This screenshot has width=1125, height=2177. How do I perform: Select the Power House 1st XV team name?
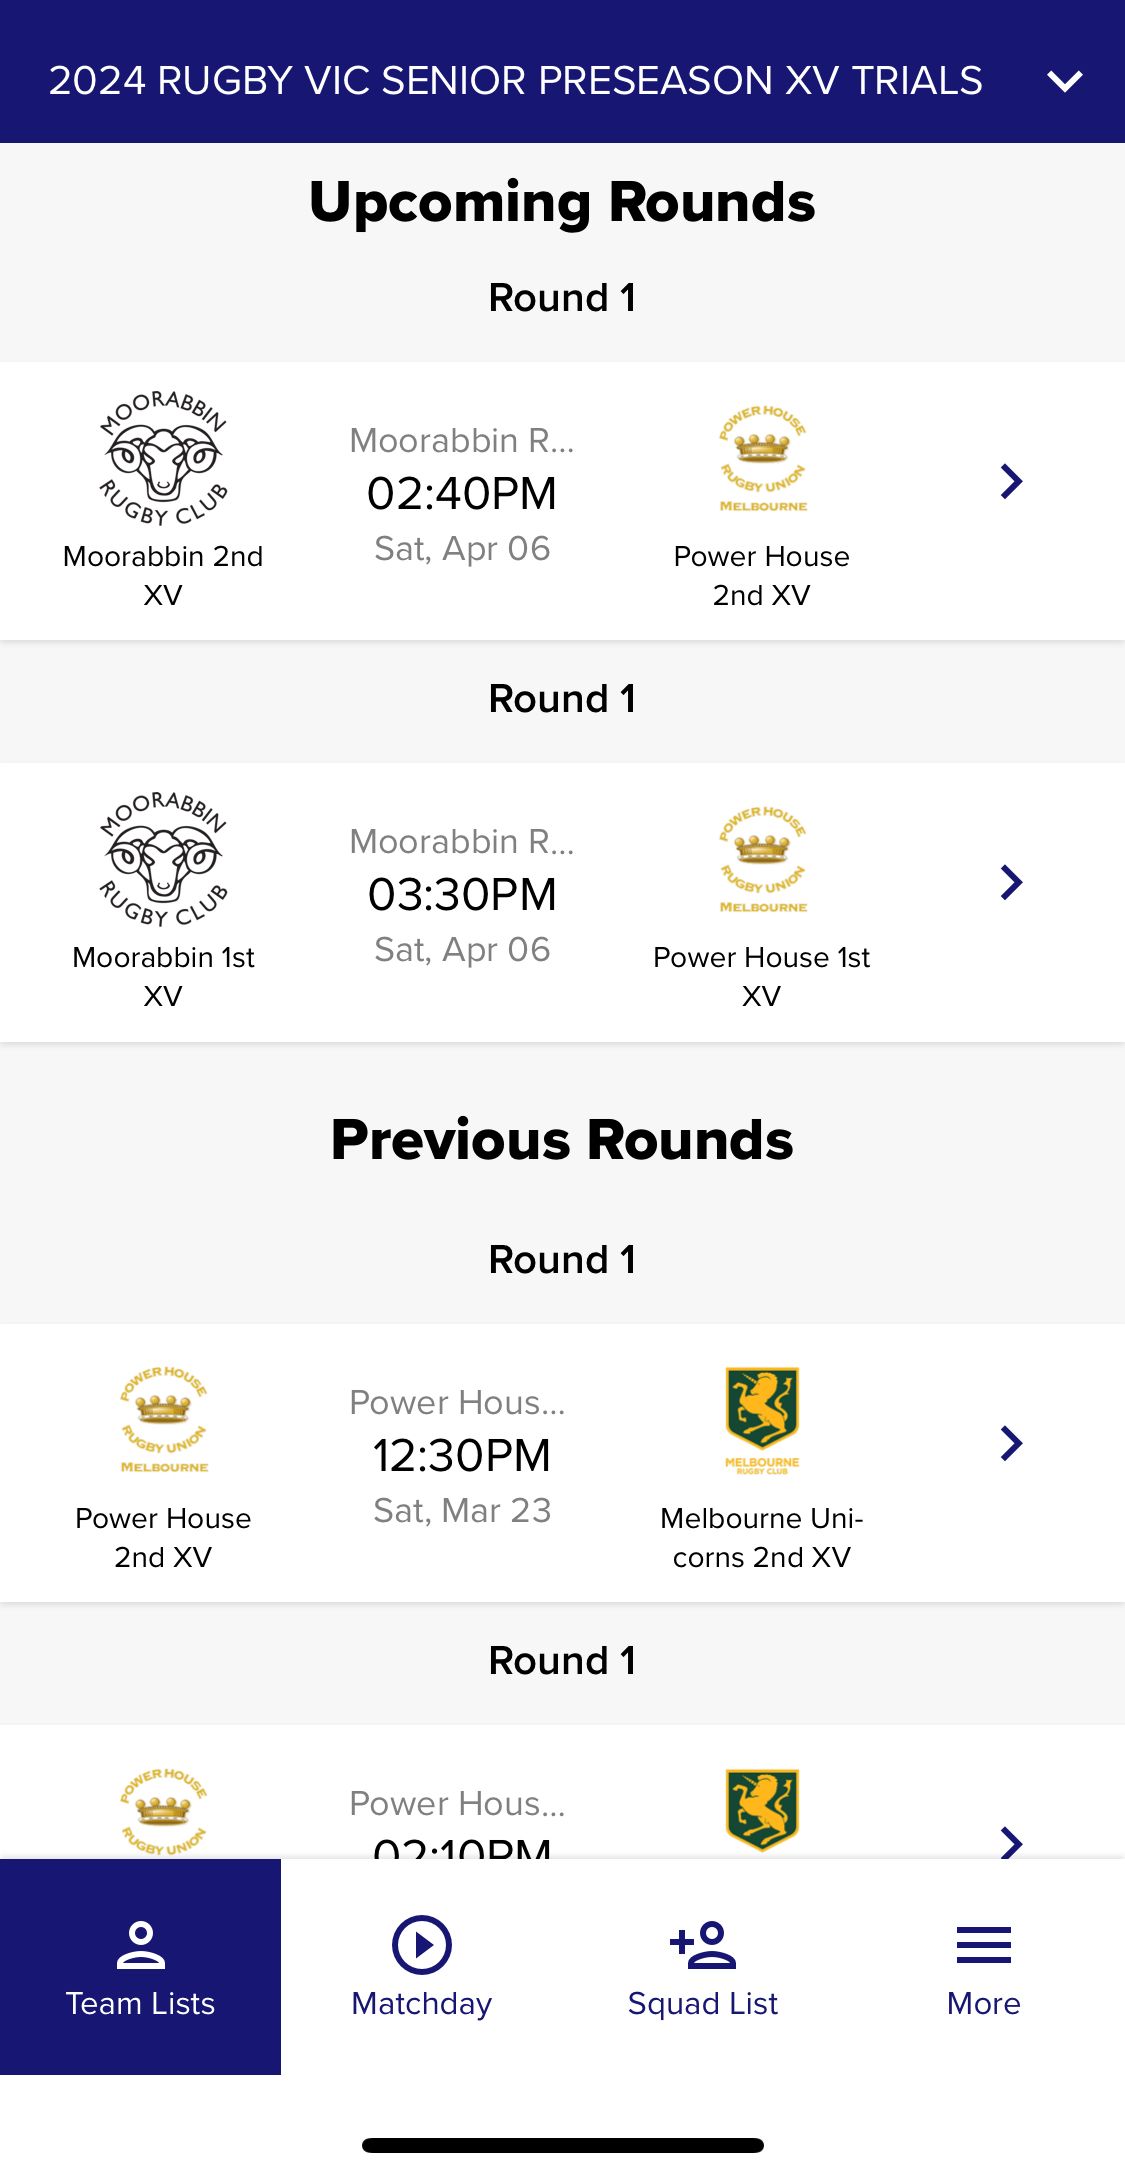pos(761,976)
